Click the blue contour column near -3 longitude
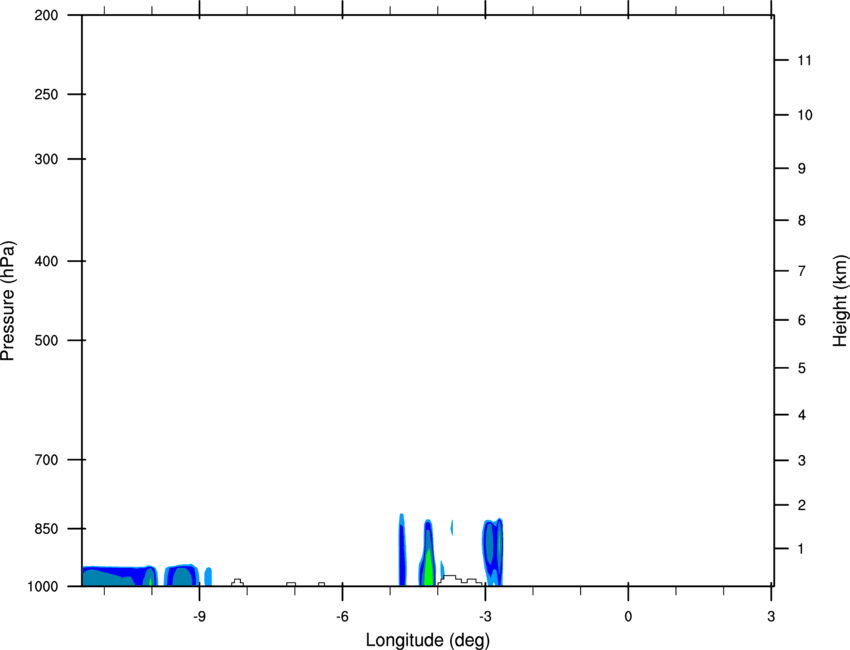Image resolution: width=850 pixels, height=650 pixels. (x=492, y=552)
